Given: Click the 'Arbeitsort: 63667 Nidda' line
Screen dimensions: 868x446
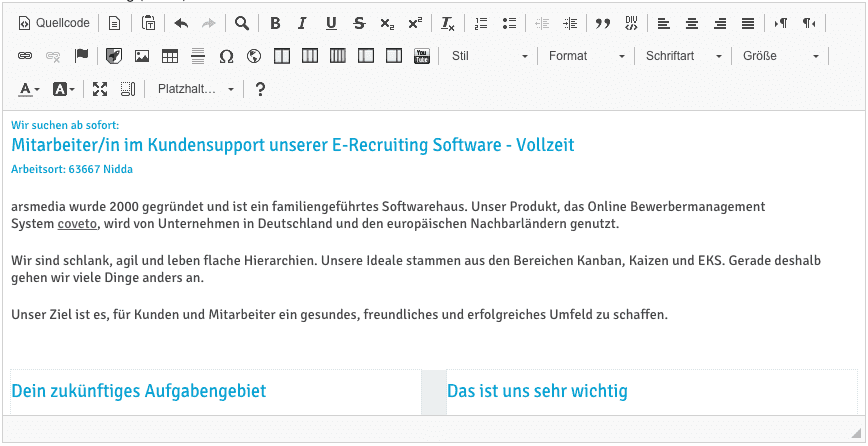Looking at the screenshot, I should coord(72,169).
